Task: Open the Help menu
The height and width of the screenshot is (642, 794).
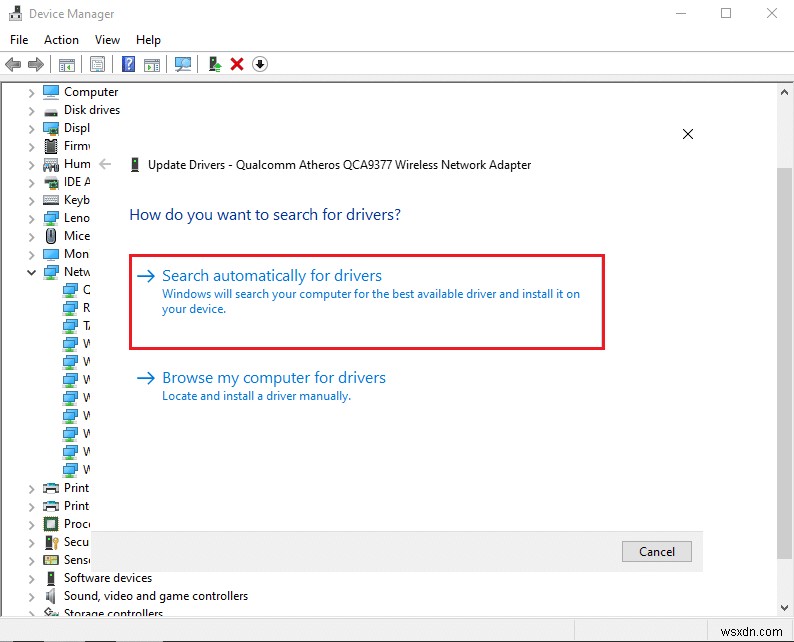Action: (148, 39)
